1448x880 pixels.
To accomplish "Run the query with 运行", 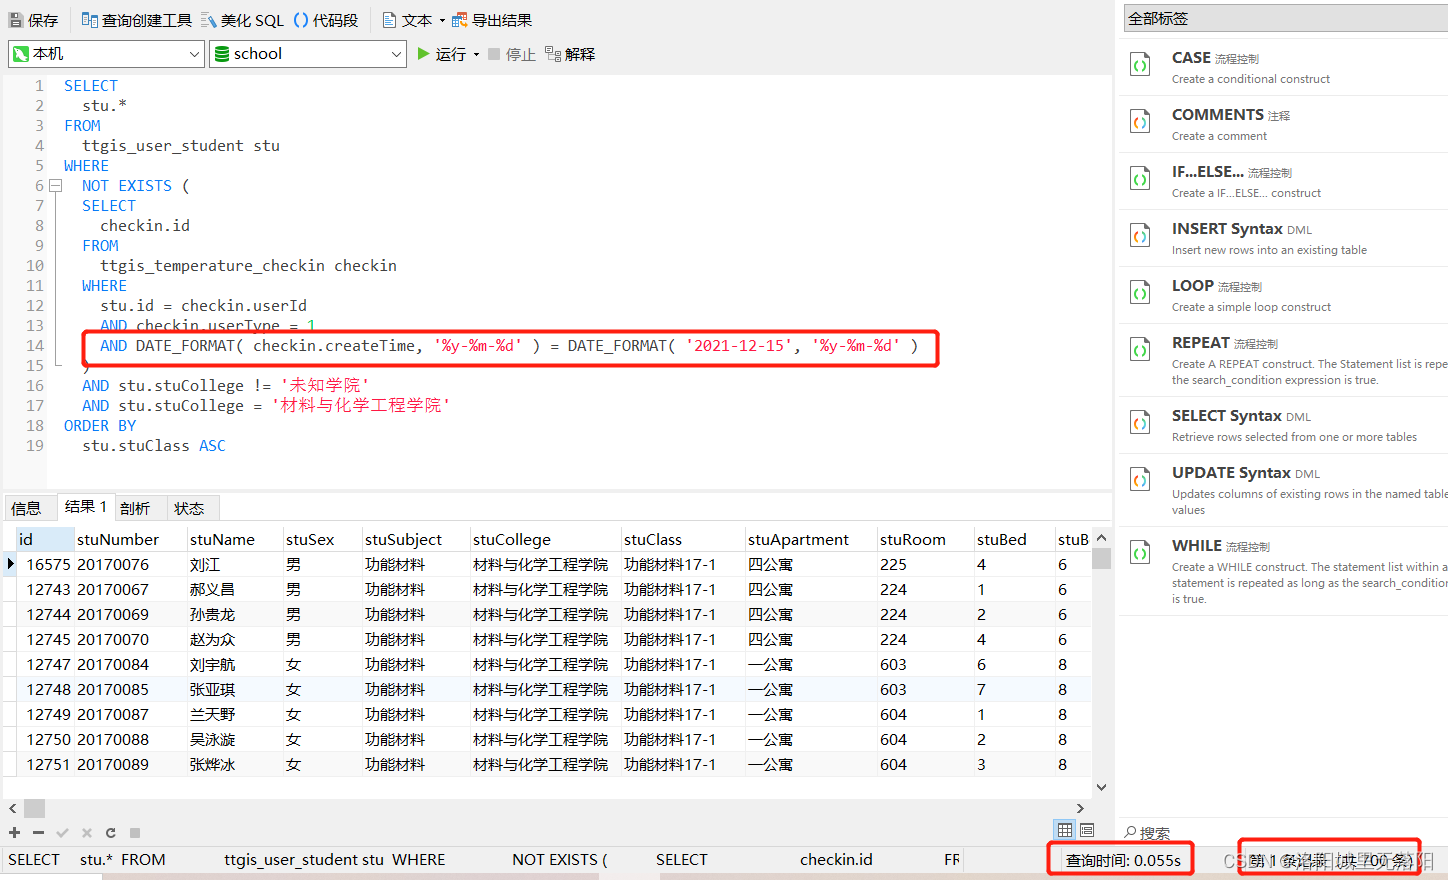I will [x=441, y=54].
